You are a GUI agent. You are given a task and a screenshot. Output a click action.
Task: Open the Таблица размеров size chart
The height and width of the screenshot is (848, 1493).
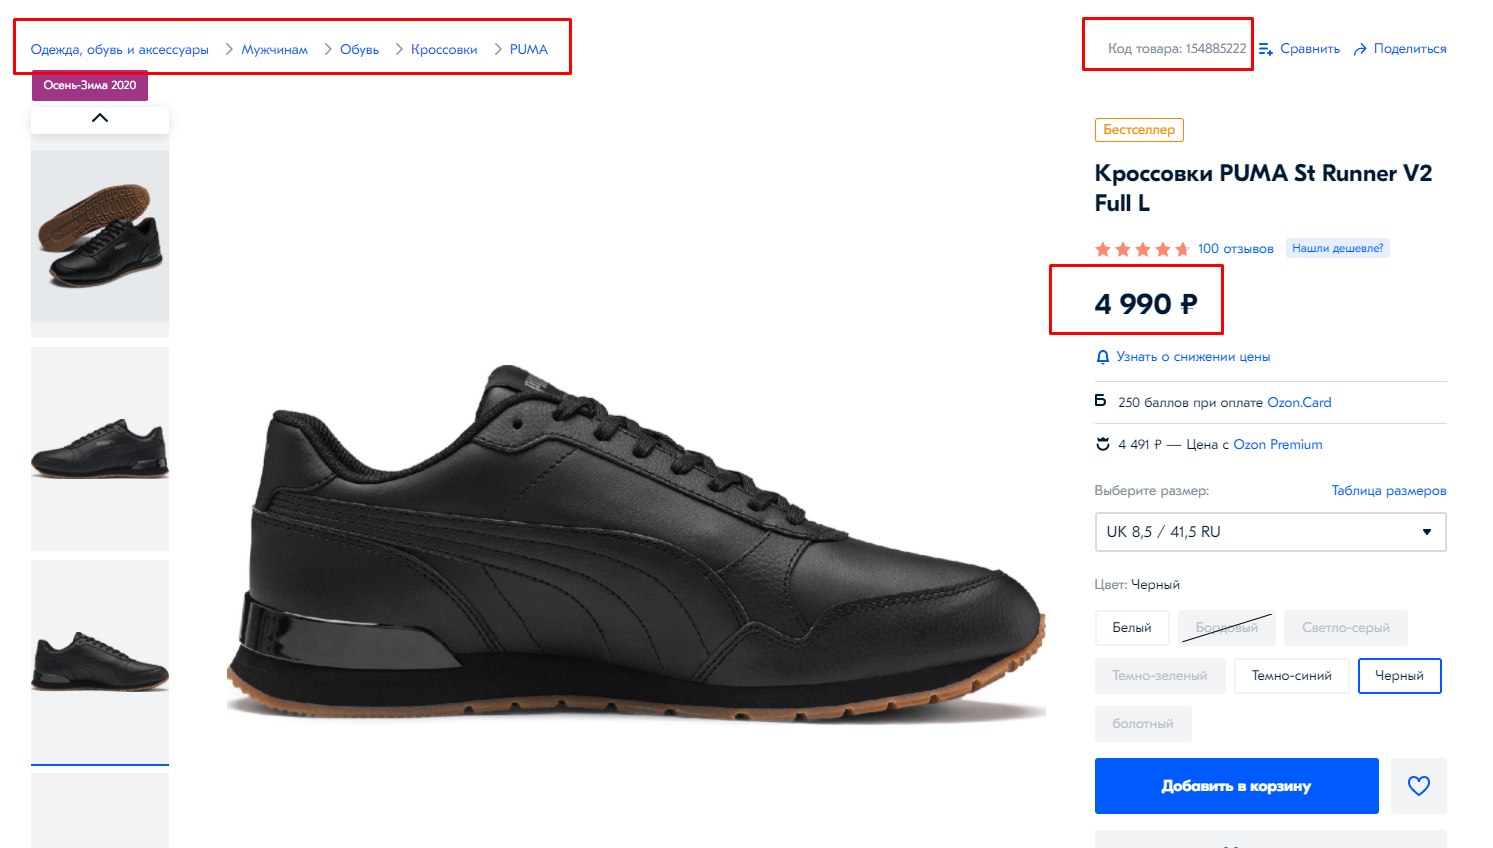point(1388,491)
